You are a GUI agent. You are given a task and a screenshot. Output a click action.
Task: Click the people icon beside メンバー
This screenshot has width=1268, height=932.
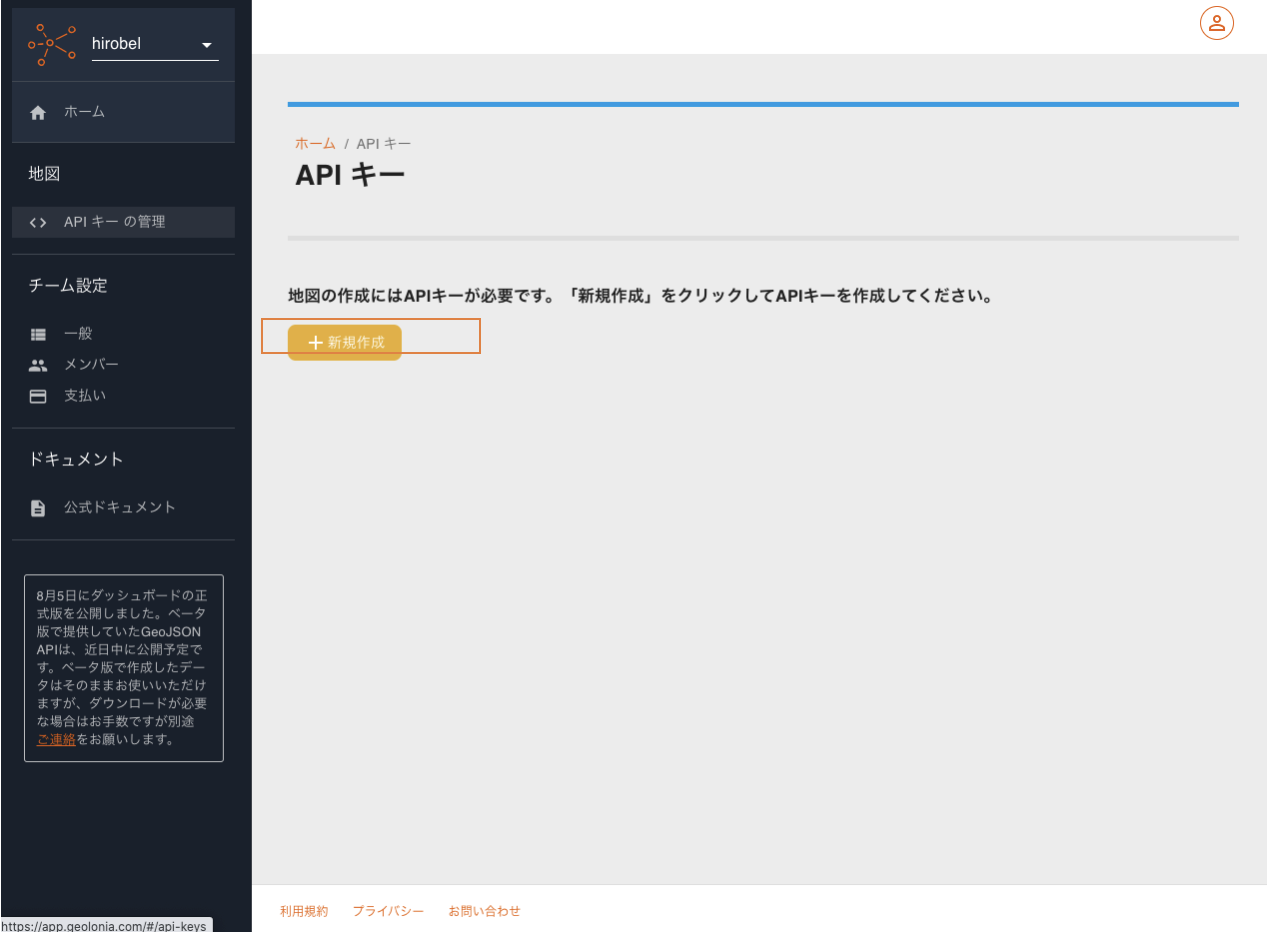coord(38,364)
